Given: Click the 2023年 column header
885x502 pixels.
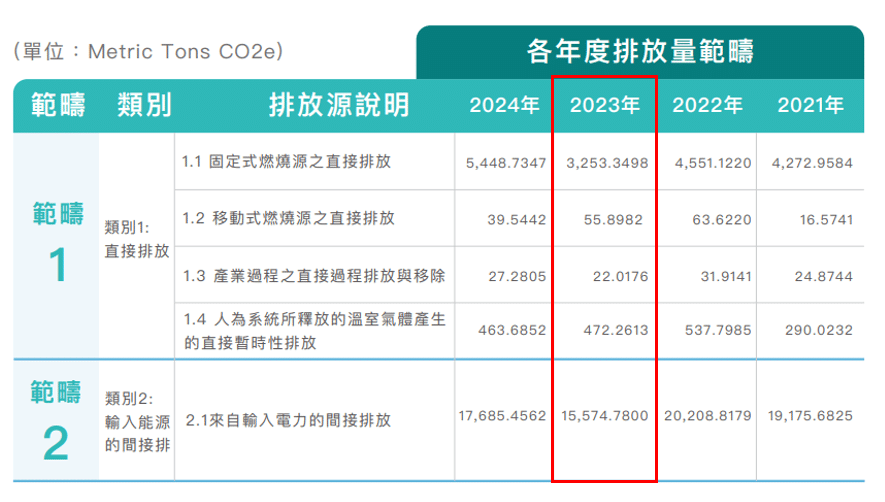Looking at the screenshot, I should click(604, 105).
